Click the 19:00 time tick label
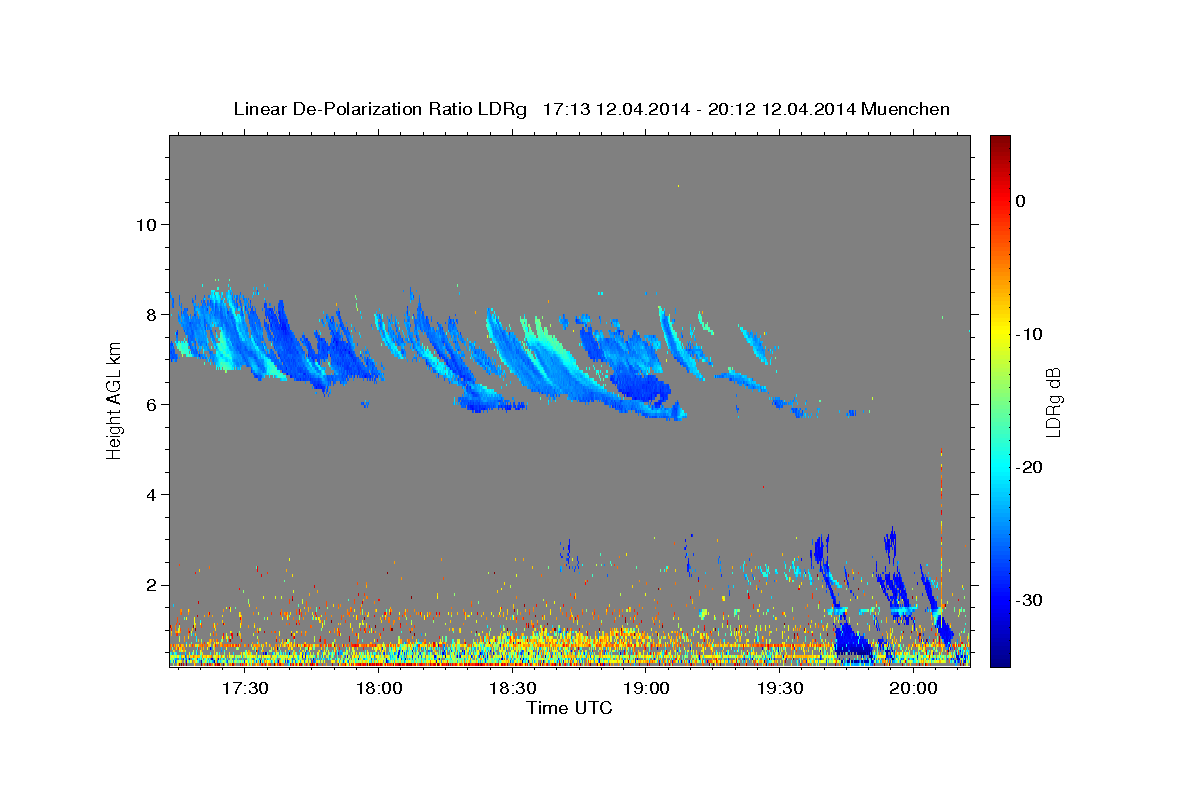The width and height of the screenshot is (1200, 800). coord(646,688)
